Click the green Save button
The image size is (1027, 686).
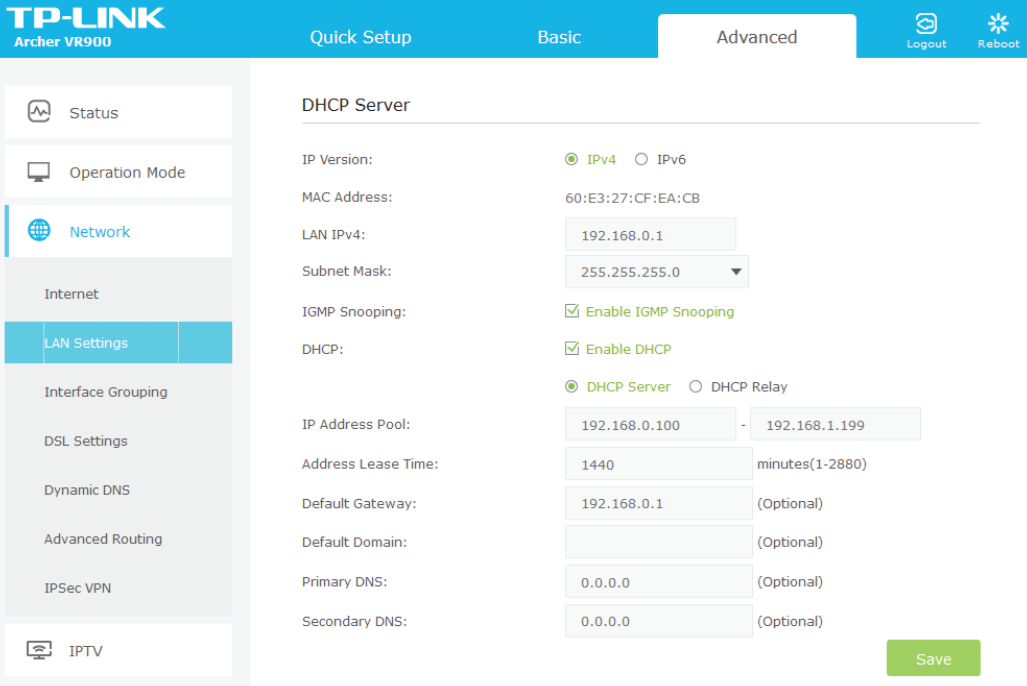933,658
